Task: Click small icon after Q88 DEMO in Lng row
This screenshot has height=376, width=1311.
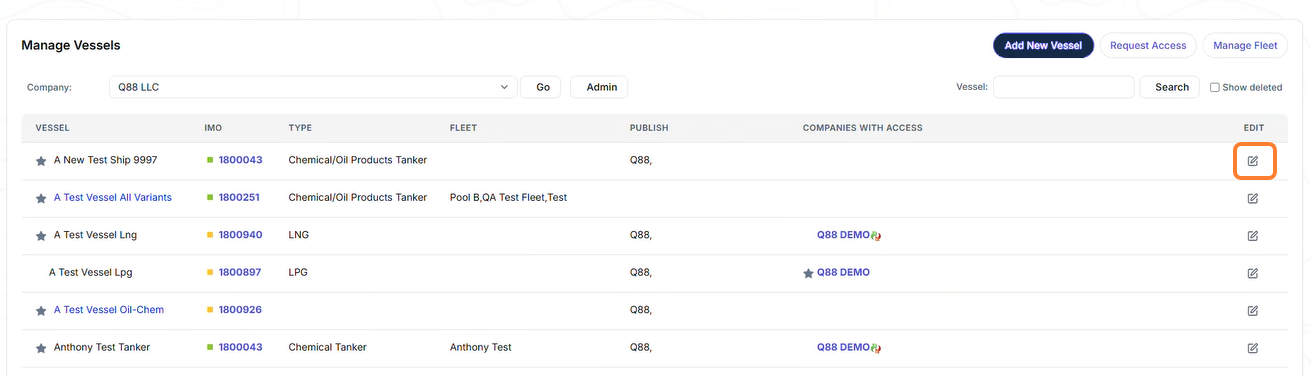Action: 876,236
